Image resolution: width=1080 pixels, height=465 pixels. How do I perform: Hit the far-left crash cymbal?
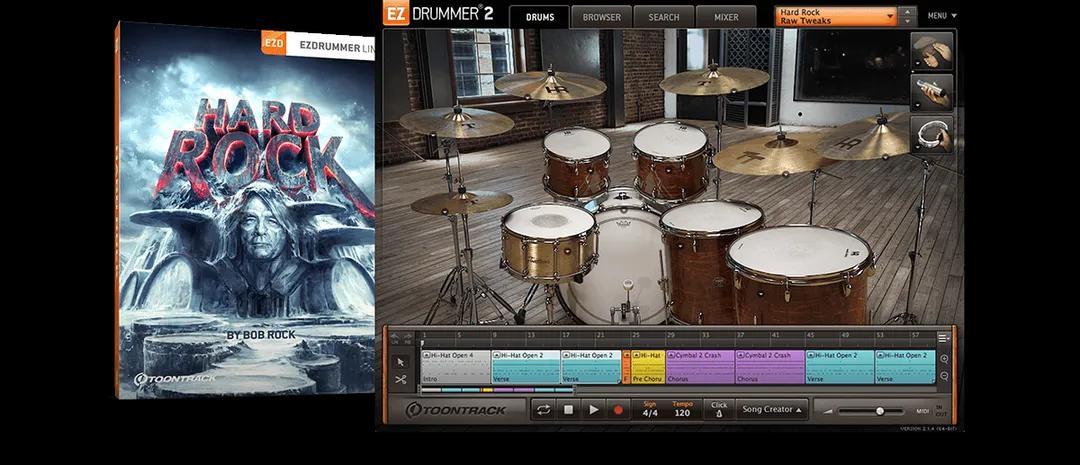(x=457, y=121)
